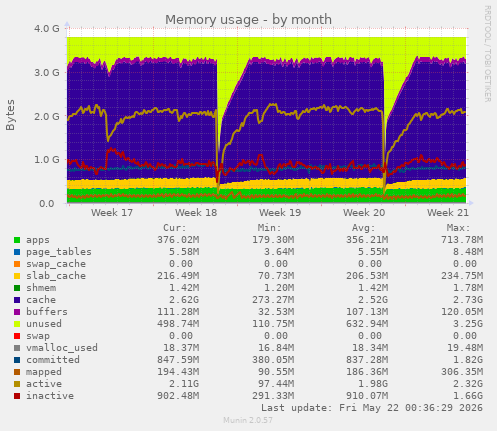Click the slab_cache average value 206.53M

click(x=367, y=276)
